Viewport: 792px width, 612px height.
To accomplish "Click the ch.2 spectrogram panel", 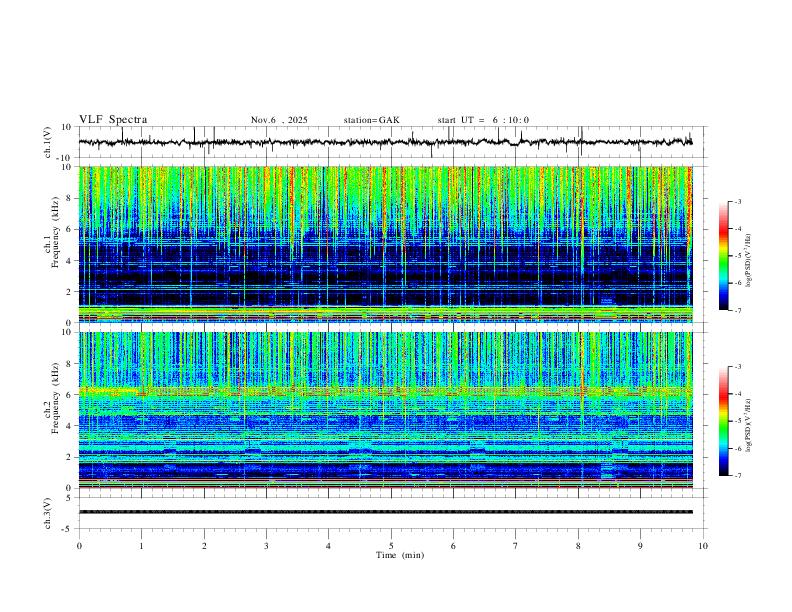I will coord(385,410).
